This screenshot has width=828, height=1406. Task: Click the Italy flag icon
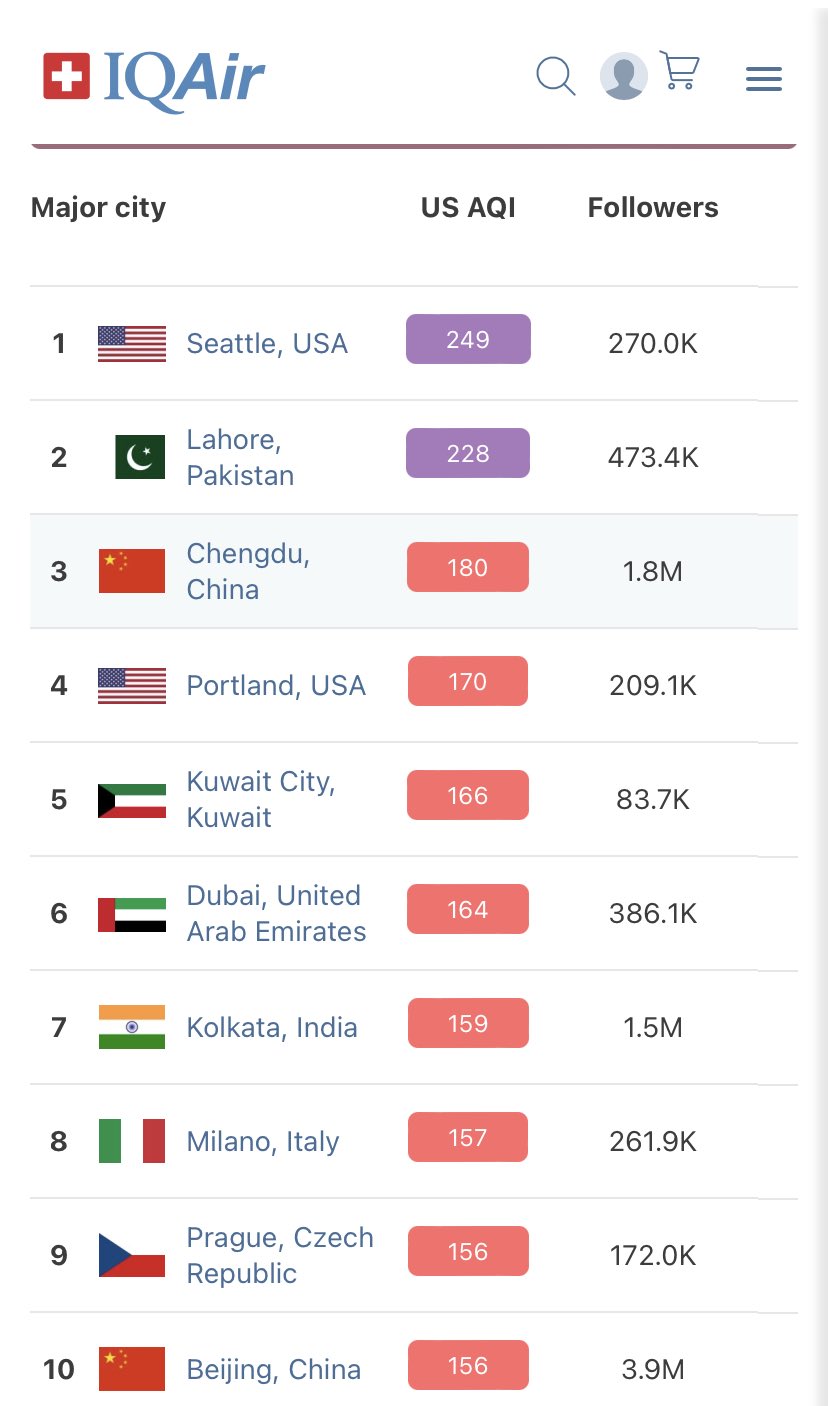point(132,1141)
